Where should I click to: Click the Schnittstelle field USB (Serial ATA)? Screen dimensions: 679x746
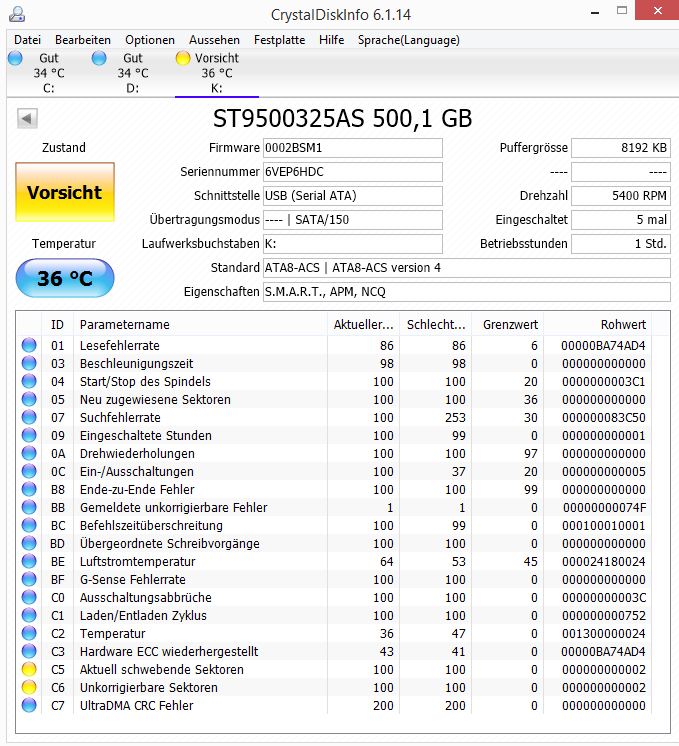[353, 196]
